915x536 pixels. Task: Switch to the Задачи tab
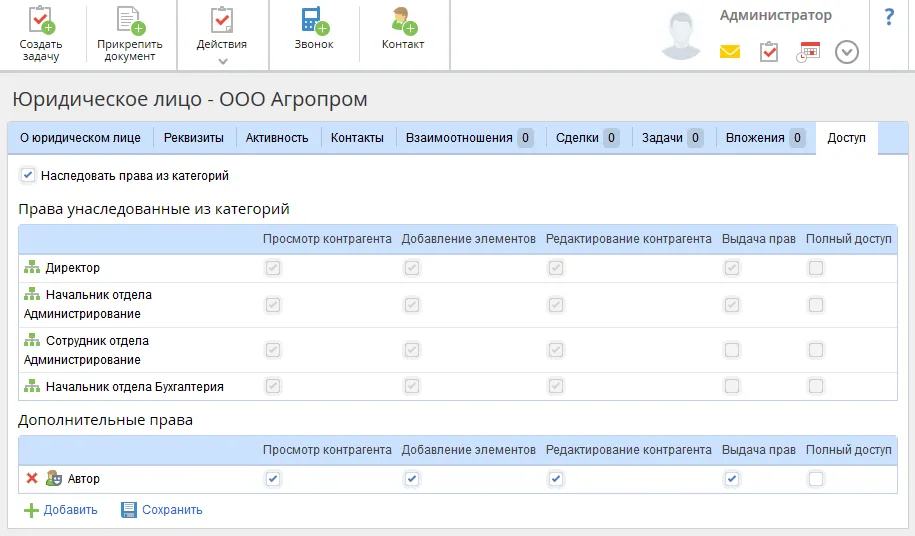[672, 138]
